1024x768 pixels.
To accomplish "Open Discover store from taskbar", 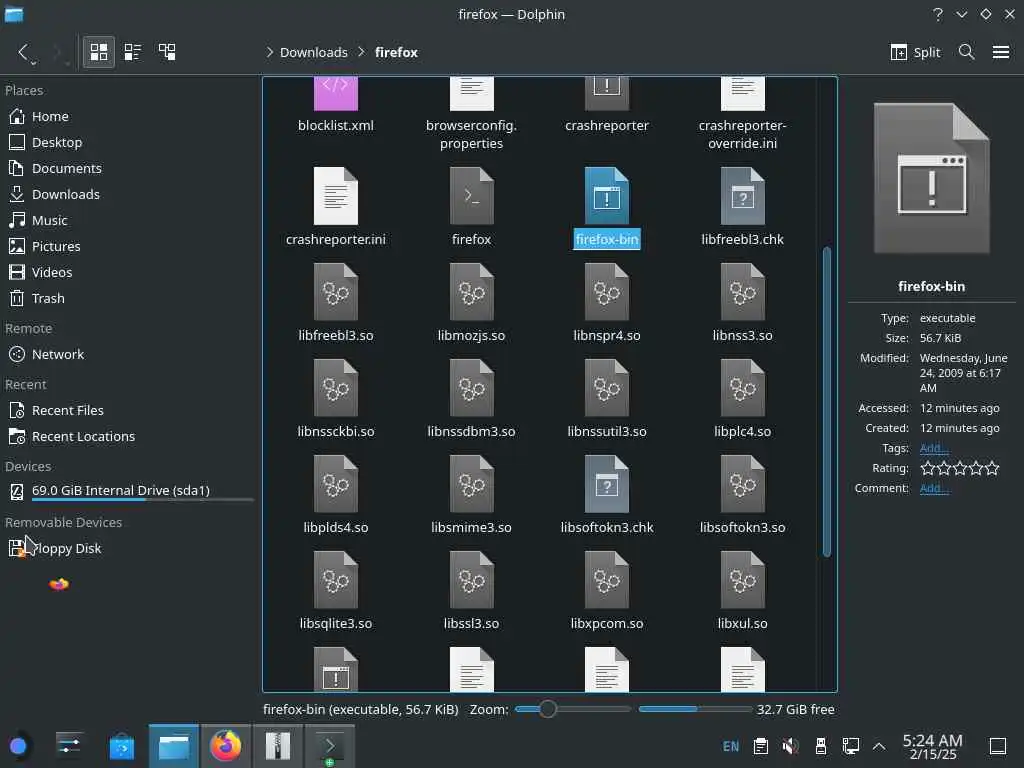I will 121,746.
